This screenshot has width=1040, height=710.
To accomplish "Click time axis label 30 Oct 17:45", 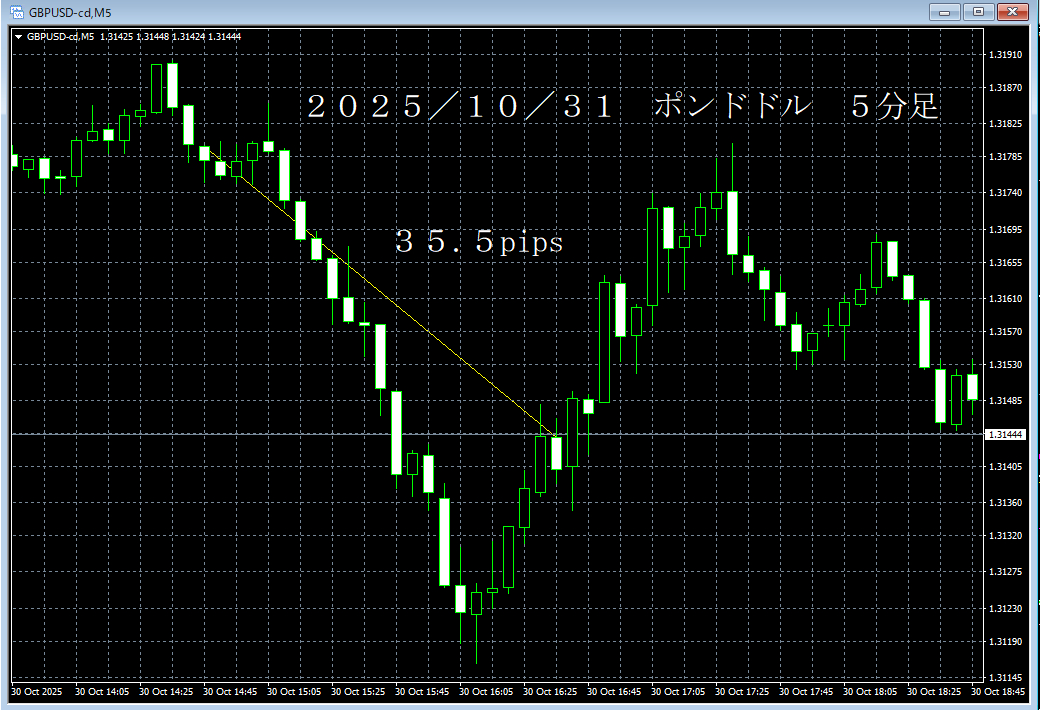I will [x=806, y=692].
